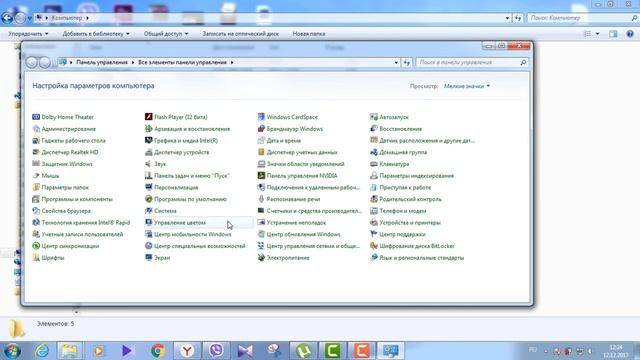
Task: Click Центр синхронизации green icon
Action: point(36,246)
